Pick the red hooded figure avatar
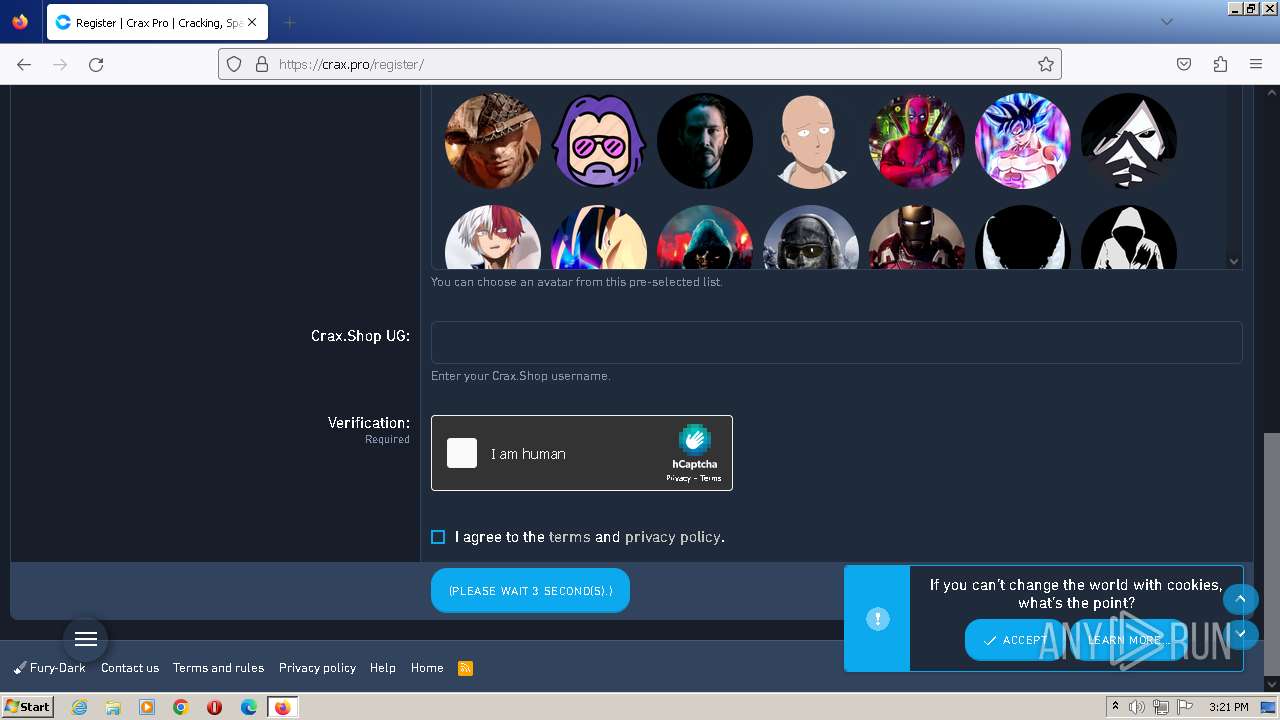 (x=705, y=238)
